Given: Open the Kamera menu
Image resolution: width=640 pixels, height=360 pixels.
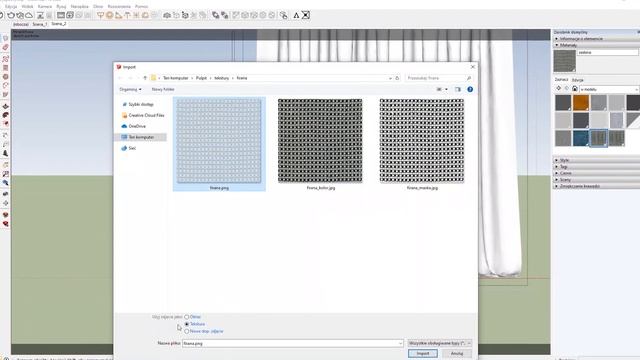Looking at the screenshot, I should tap(45, 7).
